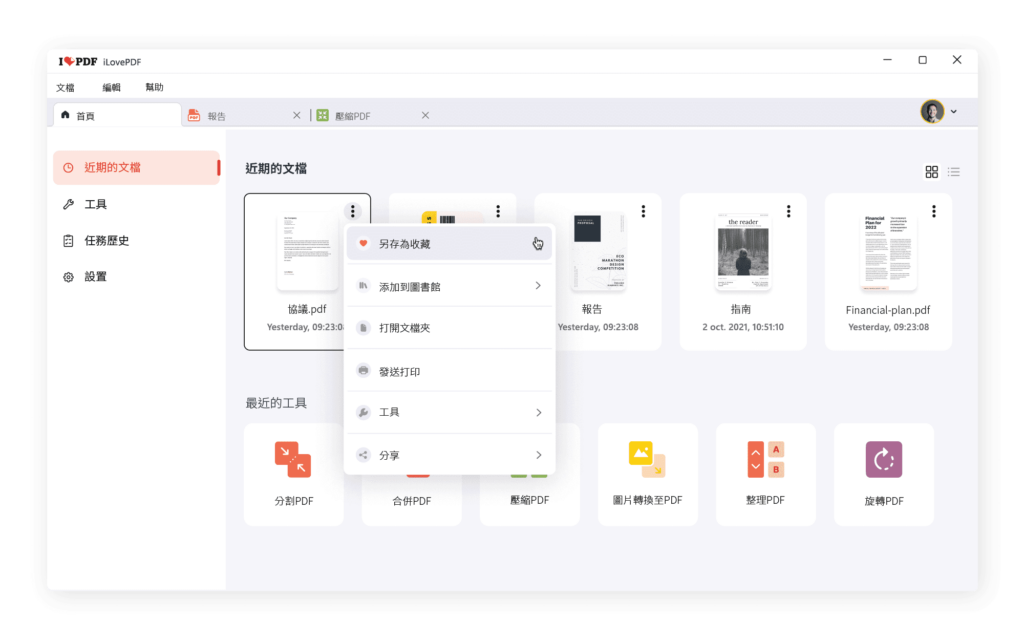Click the clipboard icon for 任務歷史
The height and width of the screenshot is (642, 1024).
68,241
